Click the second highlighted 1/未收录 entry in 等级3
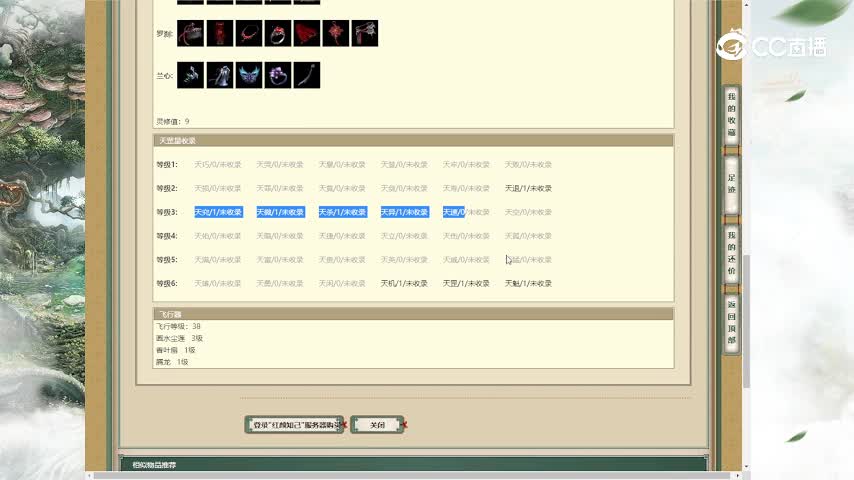This screenshot has width=854, height=480. 280,212
